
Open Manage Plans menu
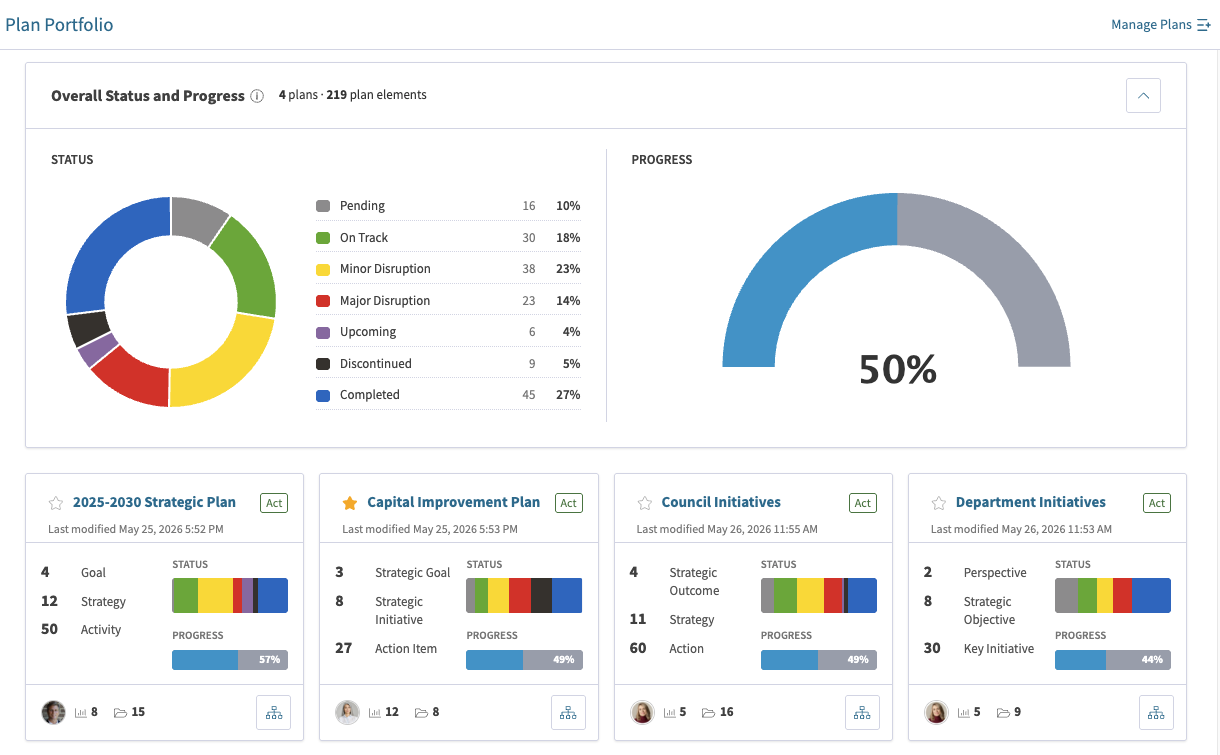click(x=1160, y=25)
